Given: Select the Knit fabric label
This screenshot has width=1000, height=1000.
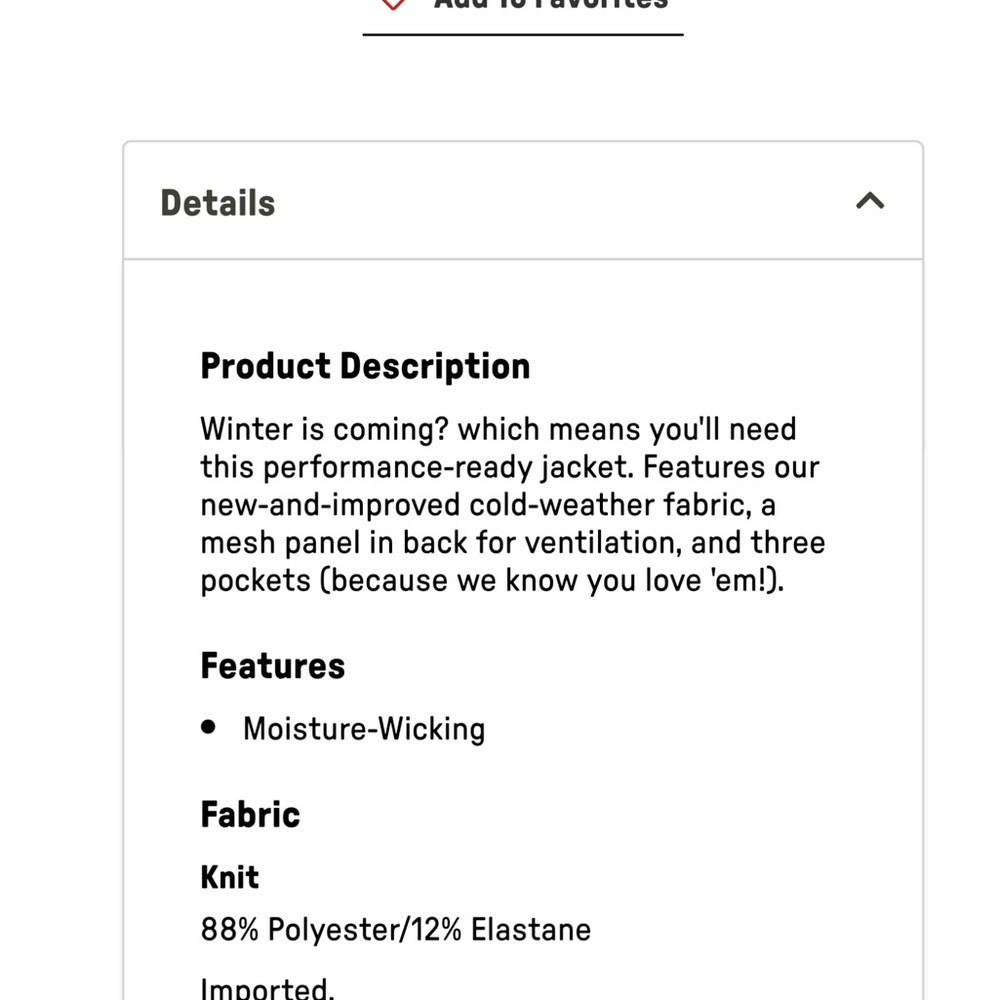Looking at the screenshot, I should point(228,877).
